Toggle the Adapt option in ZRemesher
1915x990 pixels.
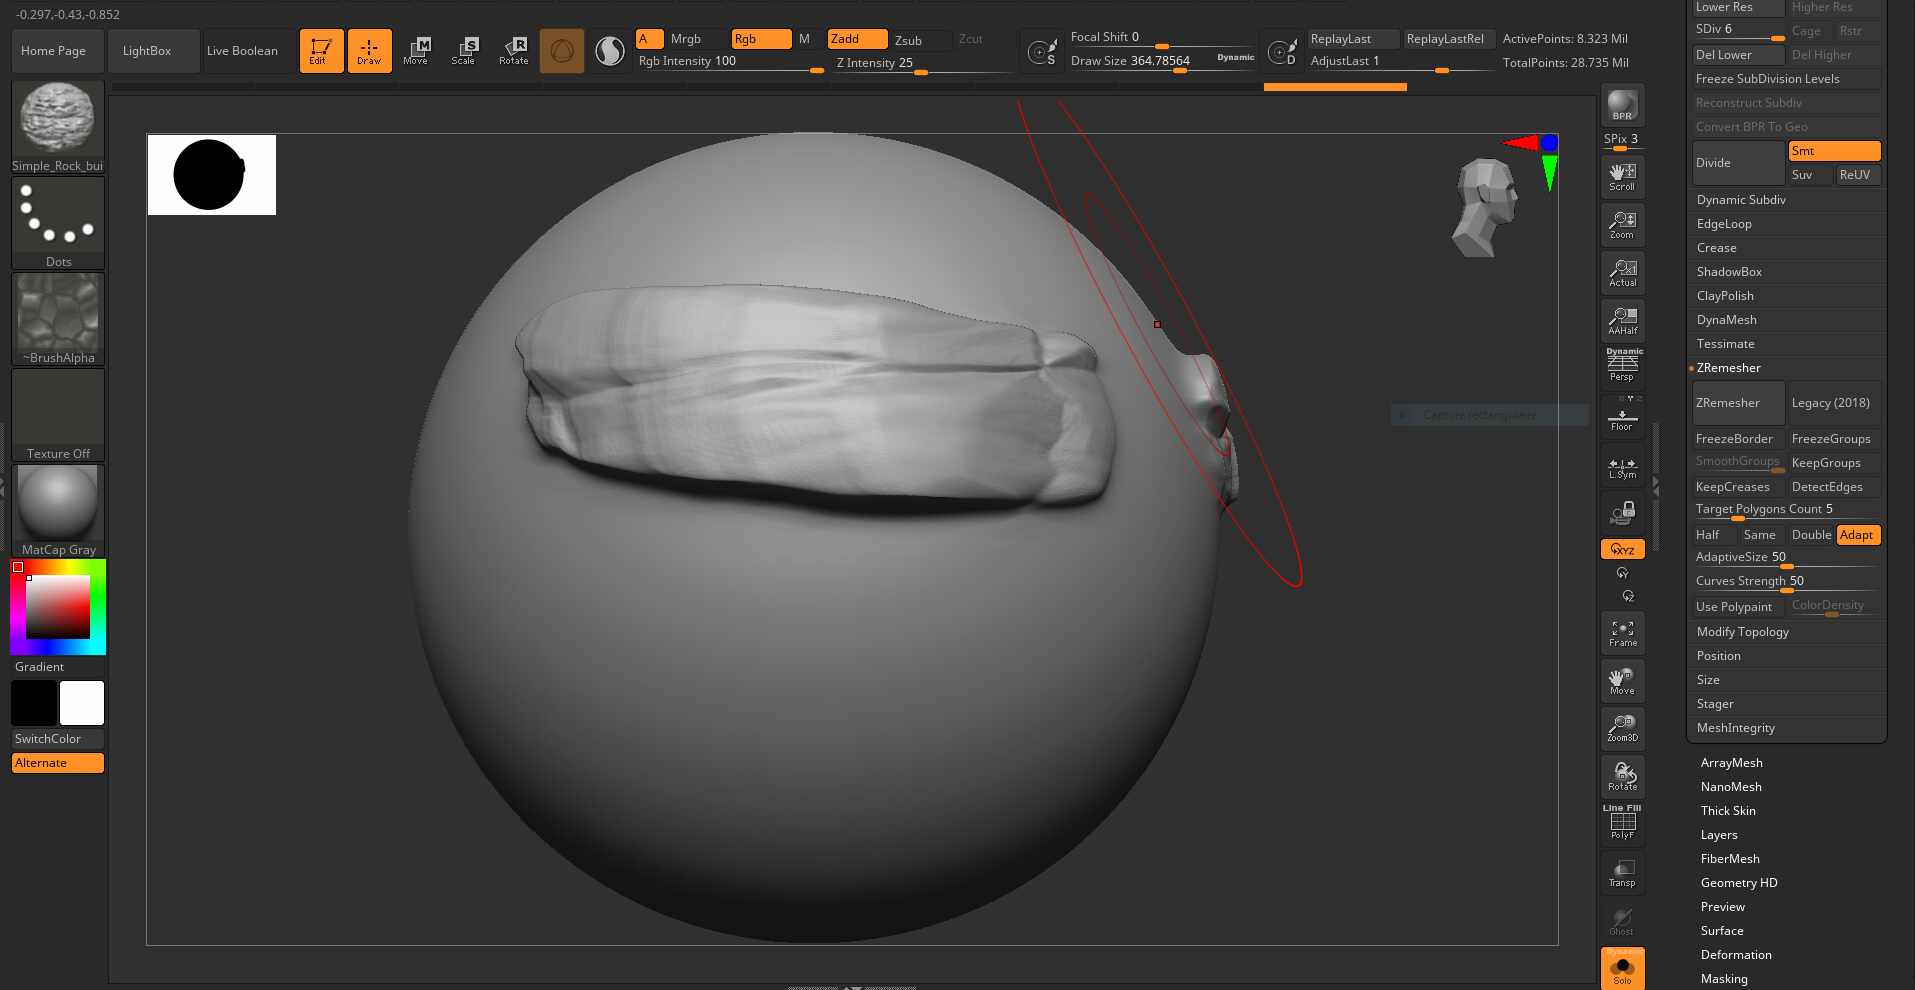click(1857, 535)
